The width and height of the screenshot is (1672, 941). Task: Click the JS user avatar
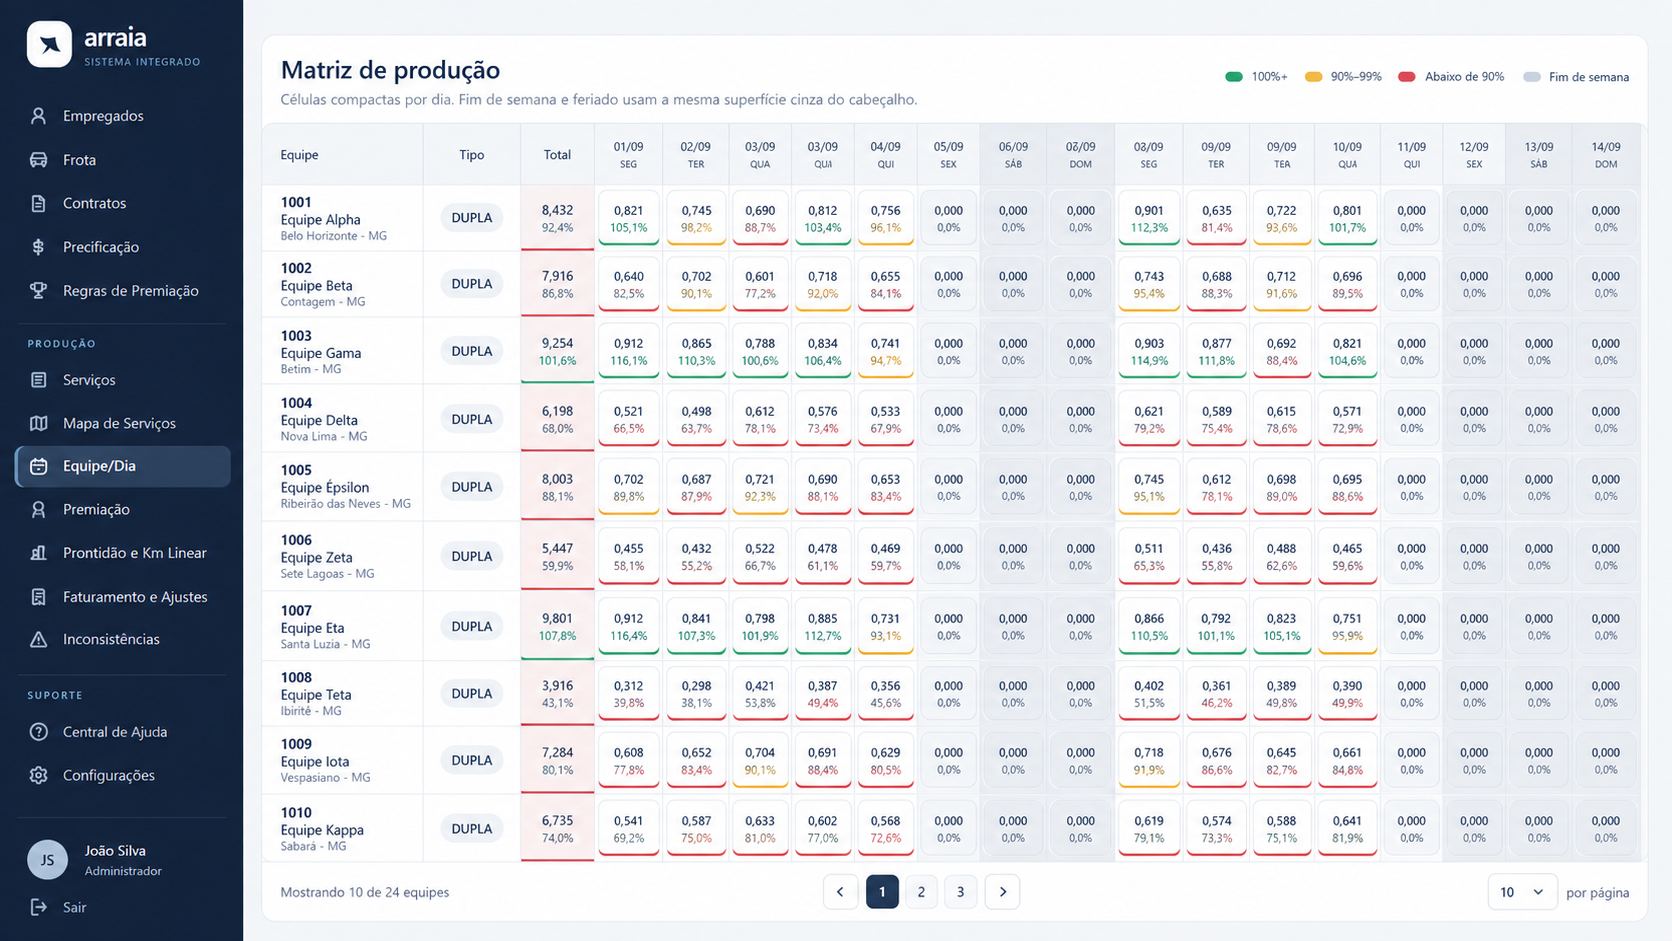pos(47,860)
